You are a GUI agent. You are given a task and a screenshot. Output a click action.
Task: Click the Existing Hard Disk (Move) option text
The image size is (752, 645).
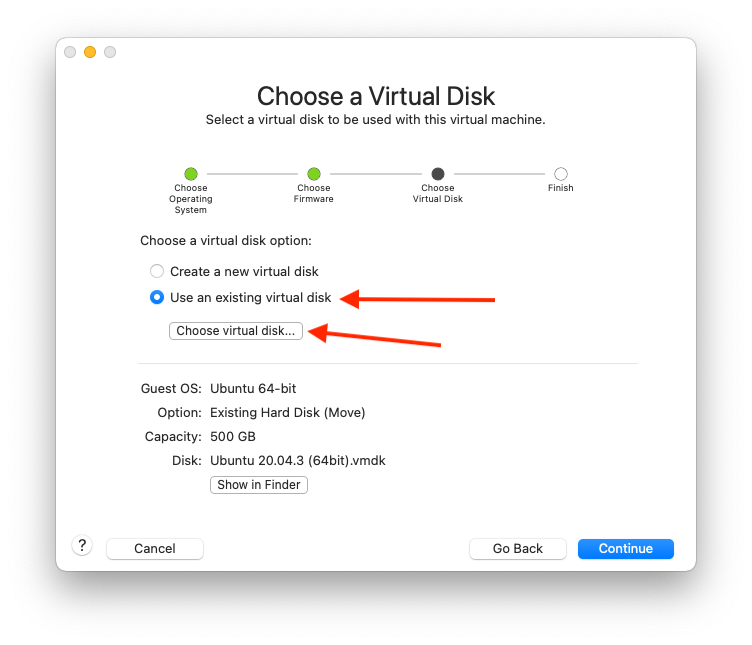(288, 412)
